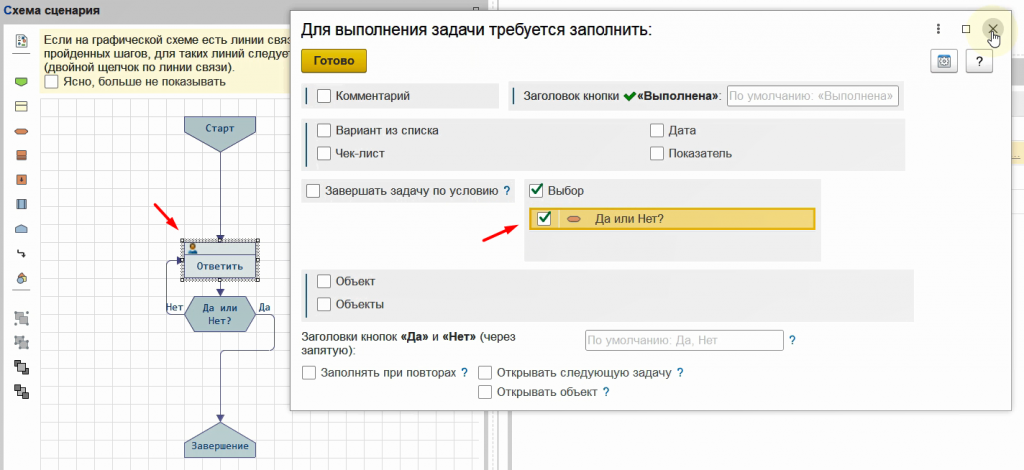
Task: Select the blue end point shape tool
Action: coord(22,229)
